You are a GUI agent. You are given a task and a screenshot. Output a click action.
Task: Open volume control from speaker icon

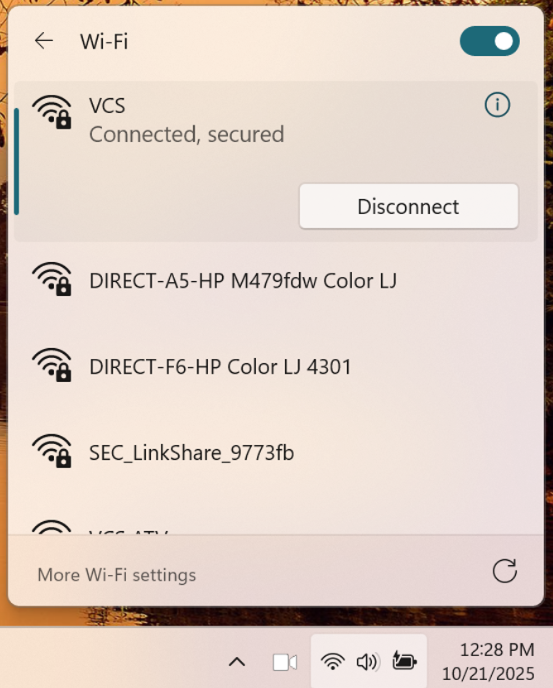367,662
